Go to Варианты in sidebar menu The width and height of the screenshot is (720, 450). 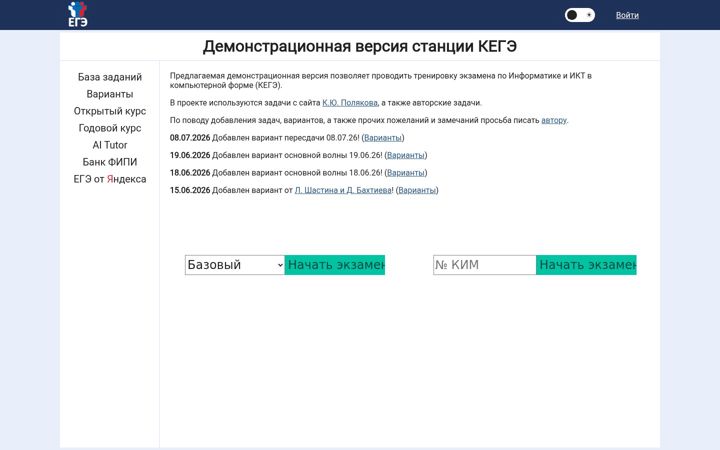coord(110,94)
